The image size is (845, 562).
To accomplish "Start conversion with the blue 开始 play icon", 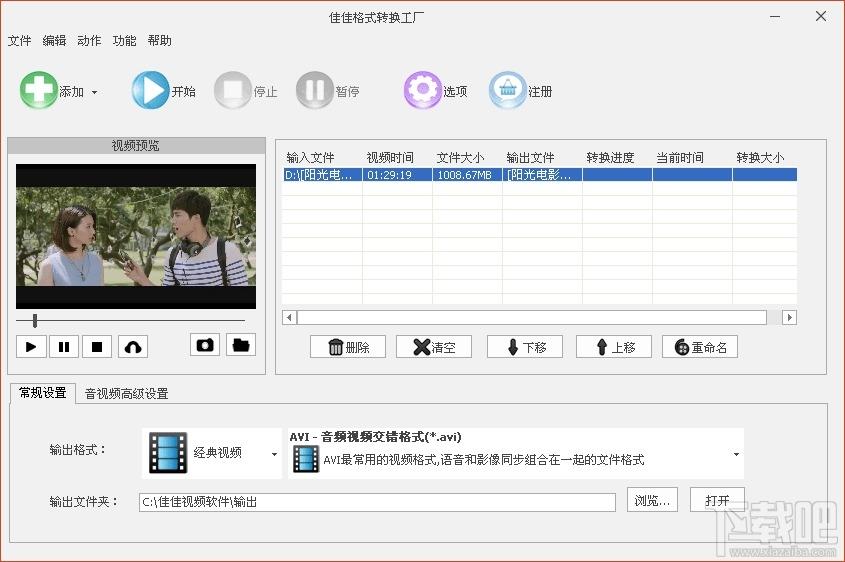I will tap(150, 90).
